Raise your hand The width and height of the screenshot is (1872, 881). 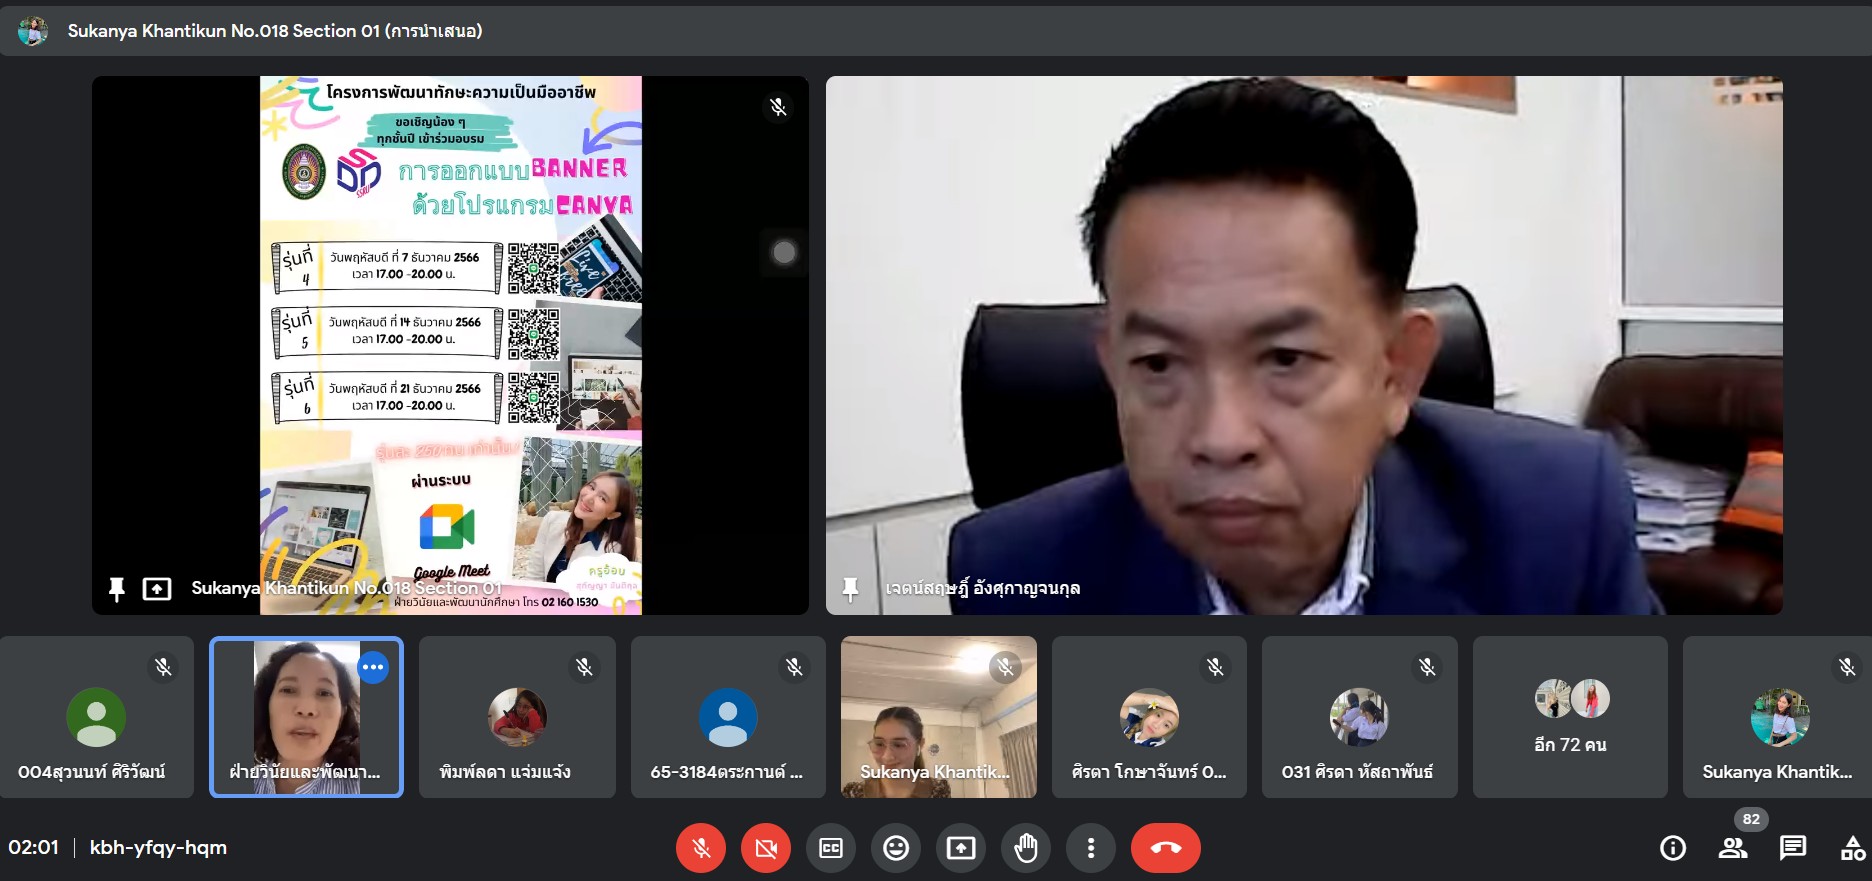pos(1026,848)
